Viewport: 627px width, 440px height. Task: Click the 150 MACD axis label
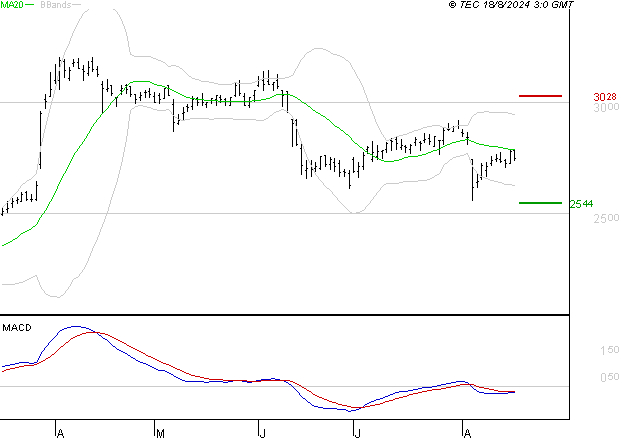610,350
